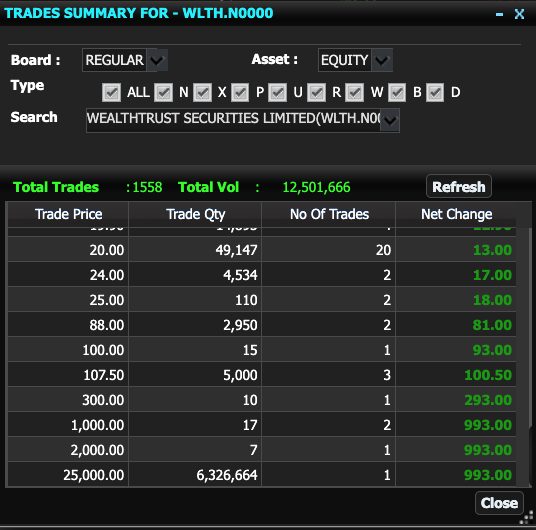This screenshot has width=536, height=530.
Task: Toggle the D type checkbox
Action: (x=435, y=93)
